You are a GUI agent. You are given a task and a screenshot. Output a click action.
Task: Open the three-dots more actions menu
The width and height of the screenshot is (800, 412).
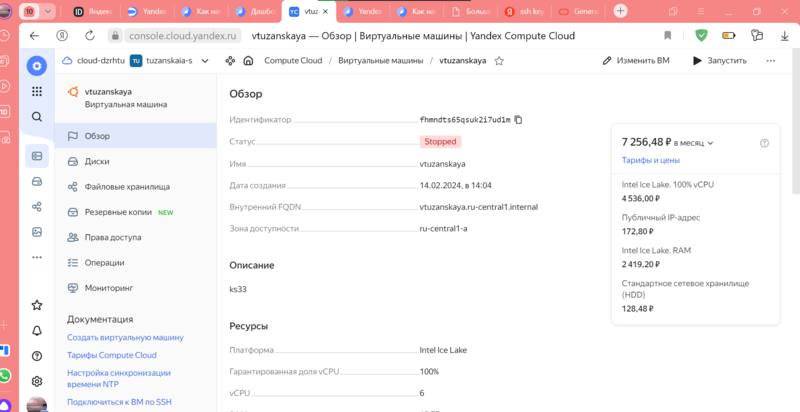[770, 61]
